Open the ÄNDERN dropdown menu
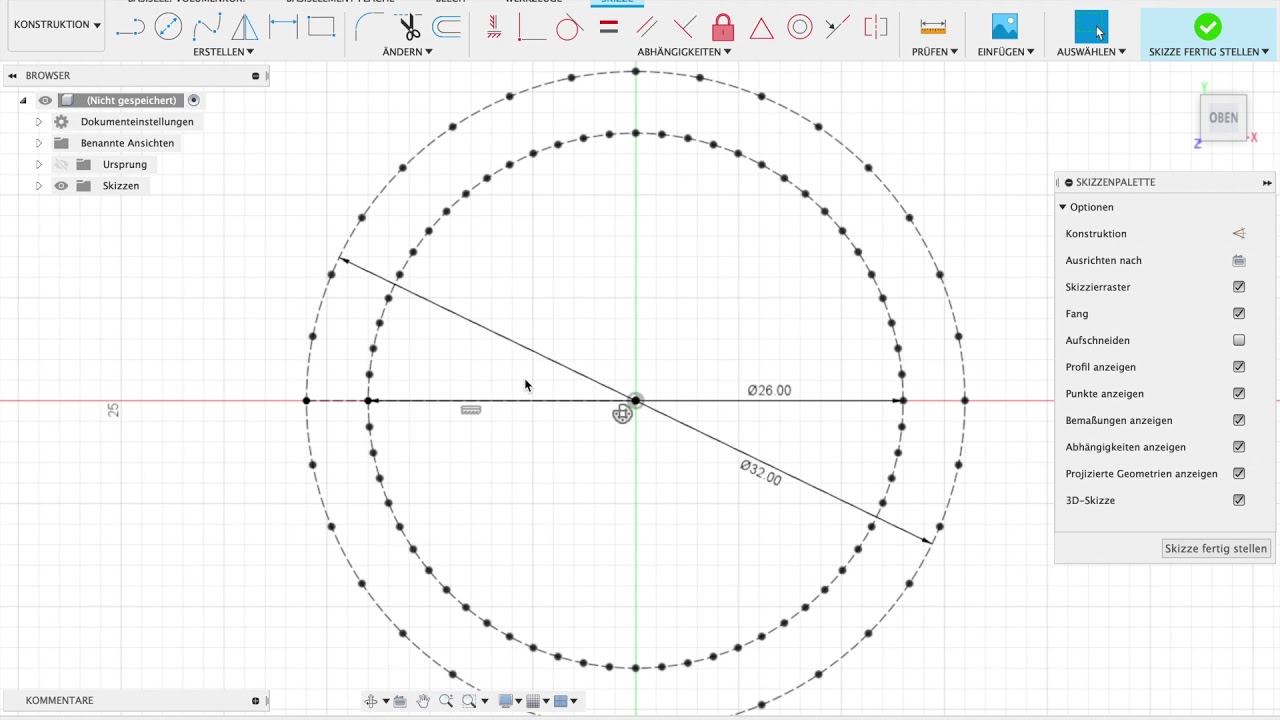 [407, 51]
